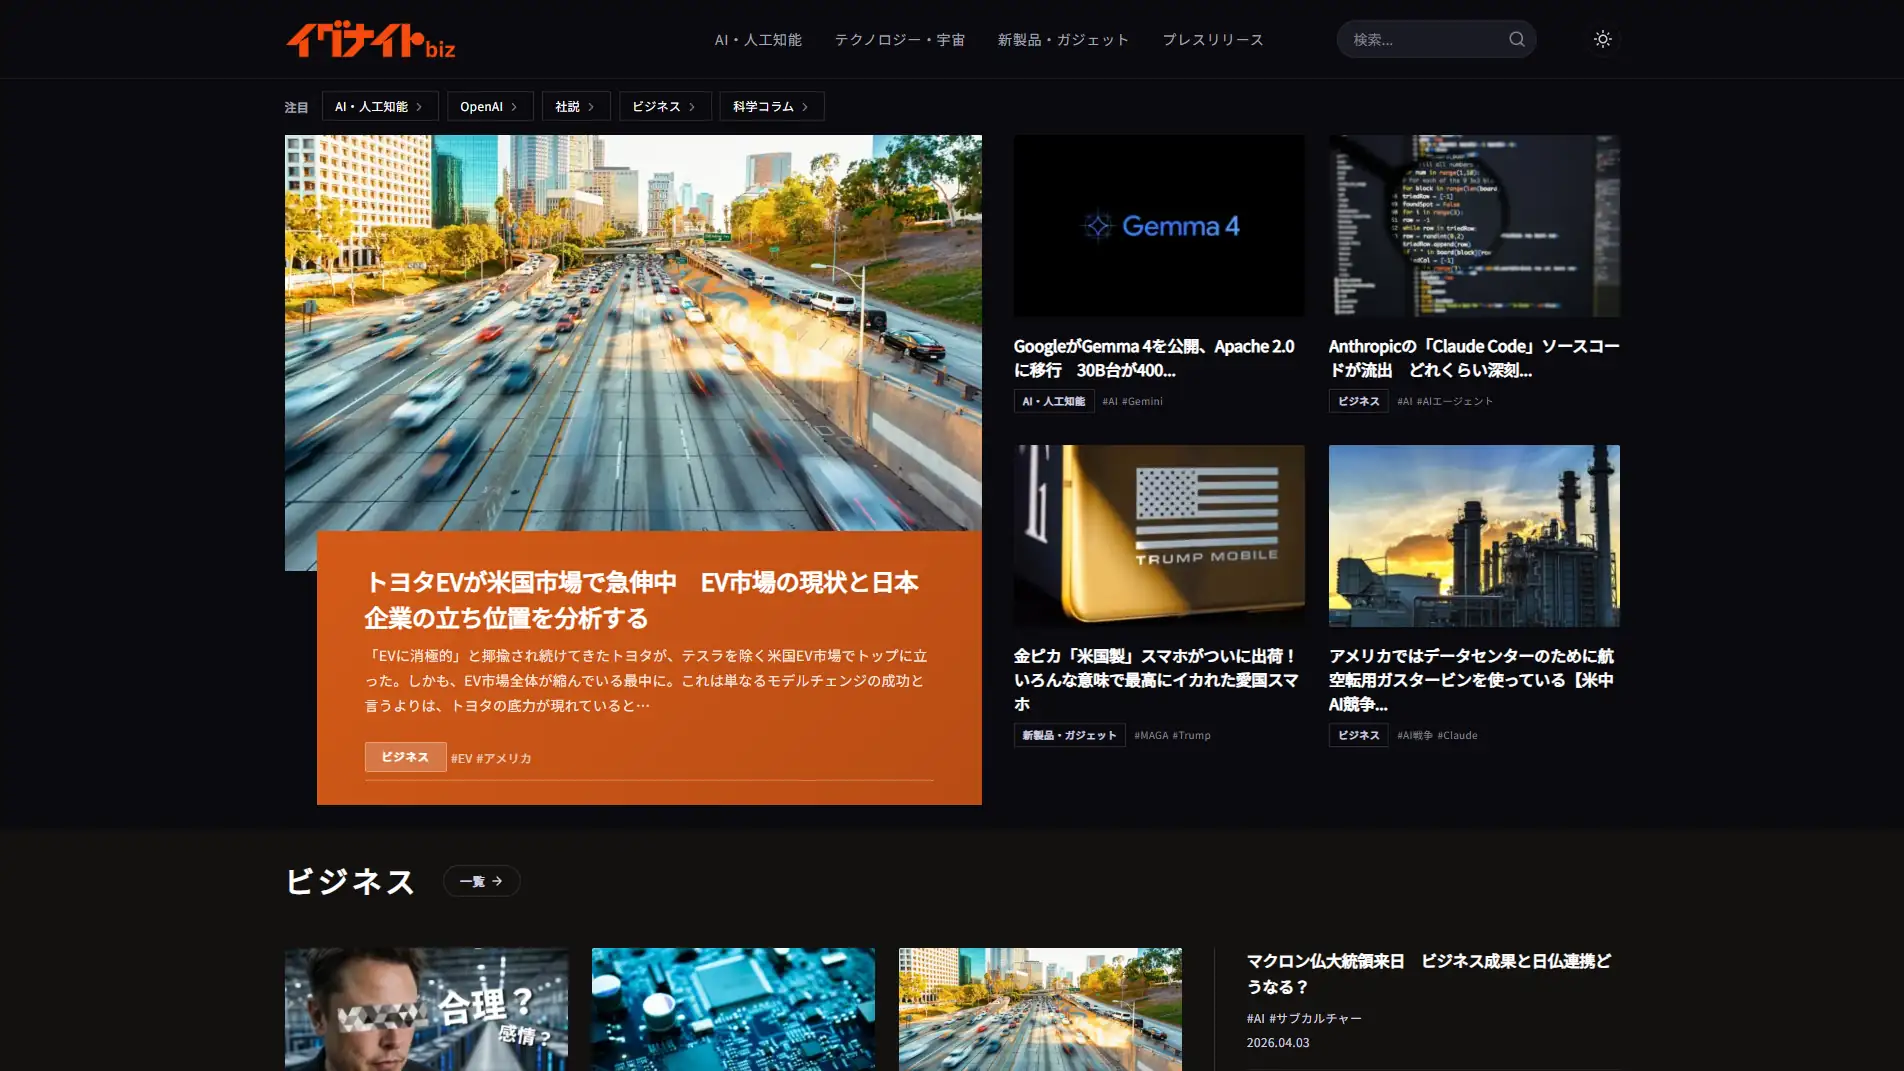Open the GoogleがGemma 4を公開 article title
This screenshot has width=1904, height=1071.
coord(1154,358)
